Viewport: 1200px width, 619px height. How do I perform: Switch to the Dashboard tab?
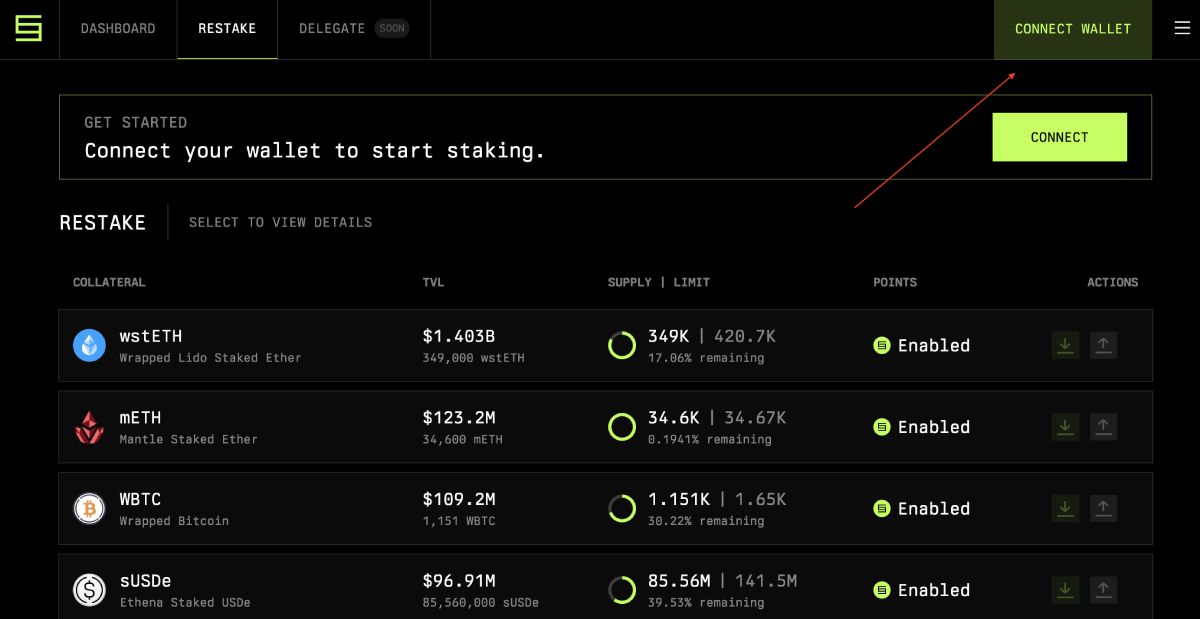pos(118,29)
